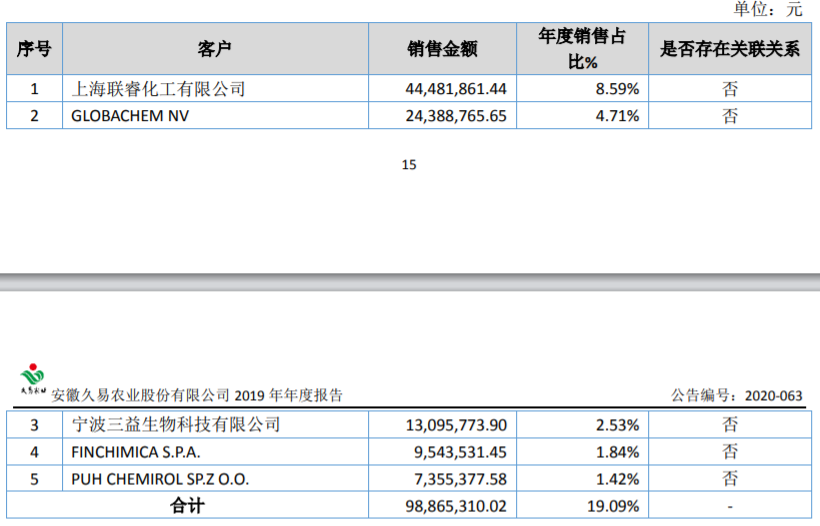Click sales amount 44,481,861.44
820x526 pixels.
pyautogui.click(x=456, y=89)
